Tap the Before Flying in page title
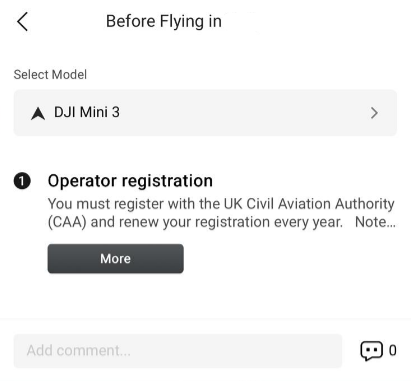The image size is (411, 381). click(164, 21)
